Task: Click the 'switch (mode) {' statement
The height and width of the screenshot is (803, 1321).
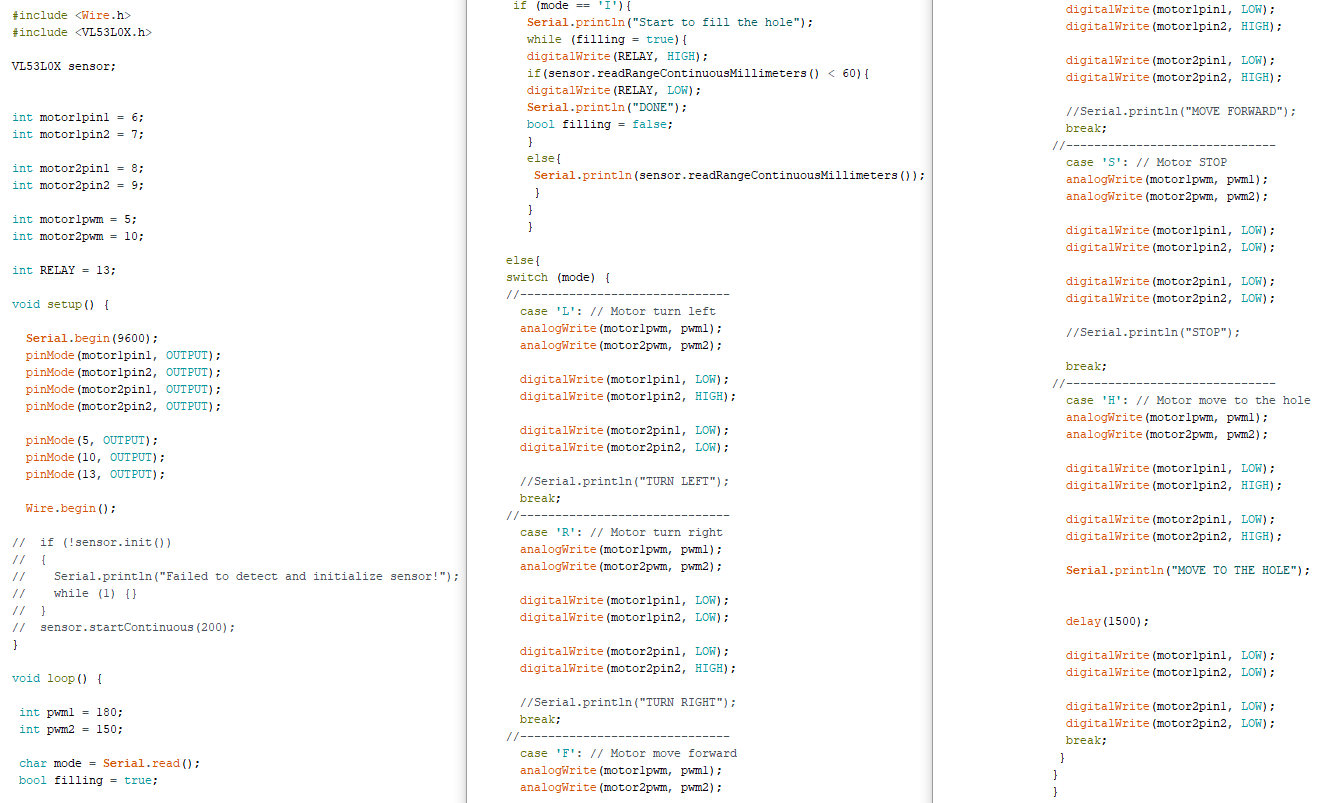Action: (557, 277)
